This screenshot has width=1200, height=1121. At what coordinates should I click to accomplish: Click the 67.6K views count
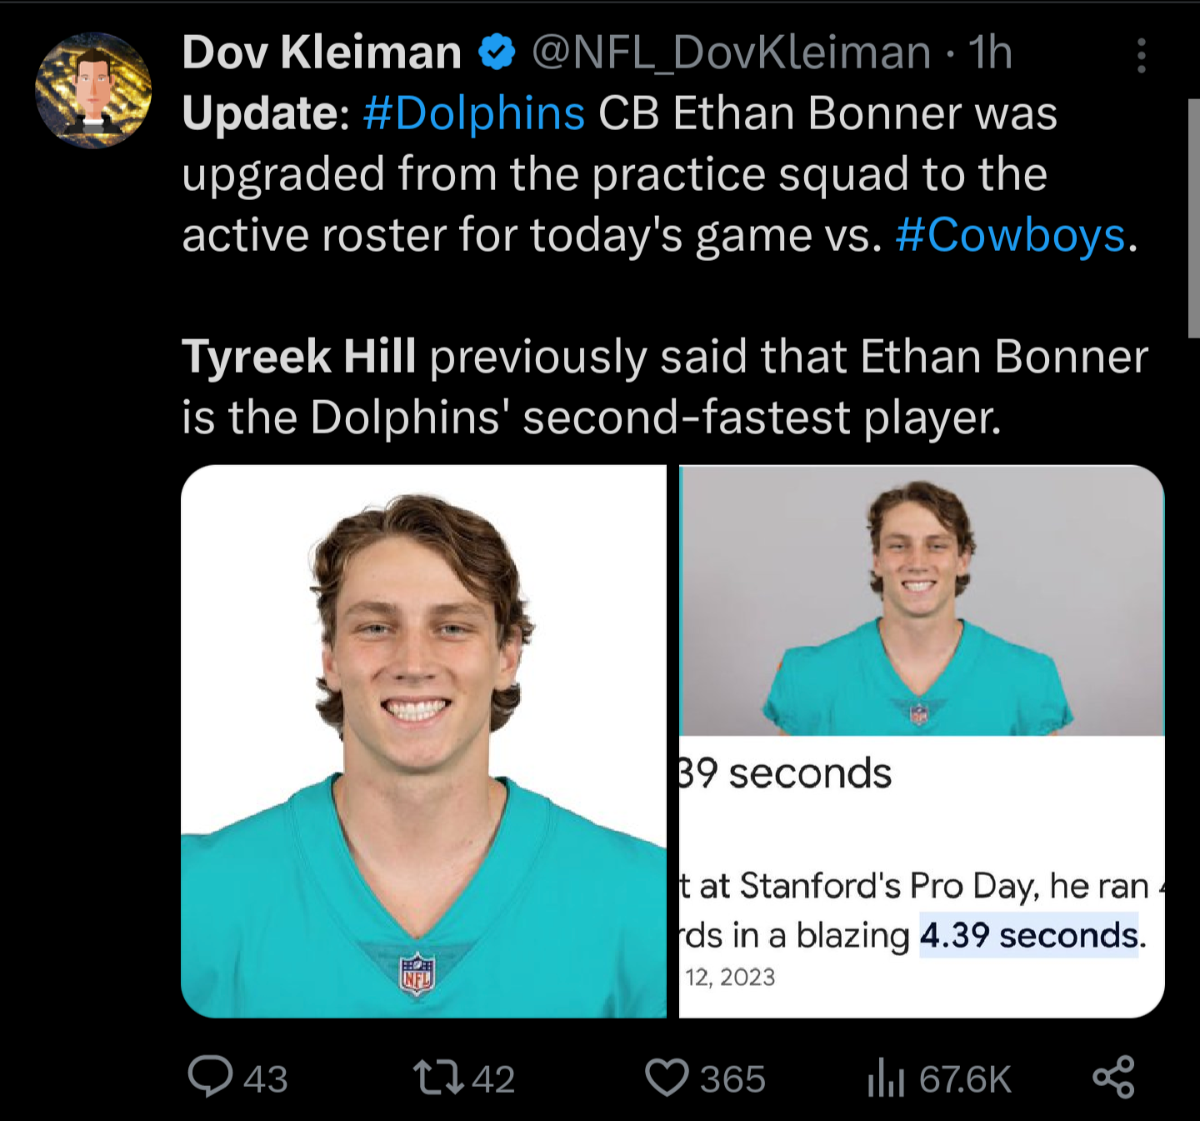(965, 1079)
